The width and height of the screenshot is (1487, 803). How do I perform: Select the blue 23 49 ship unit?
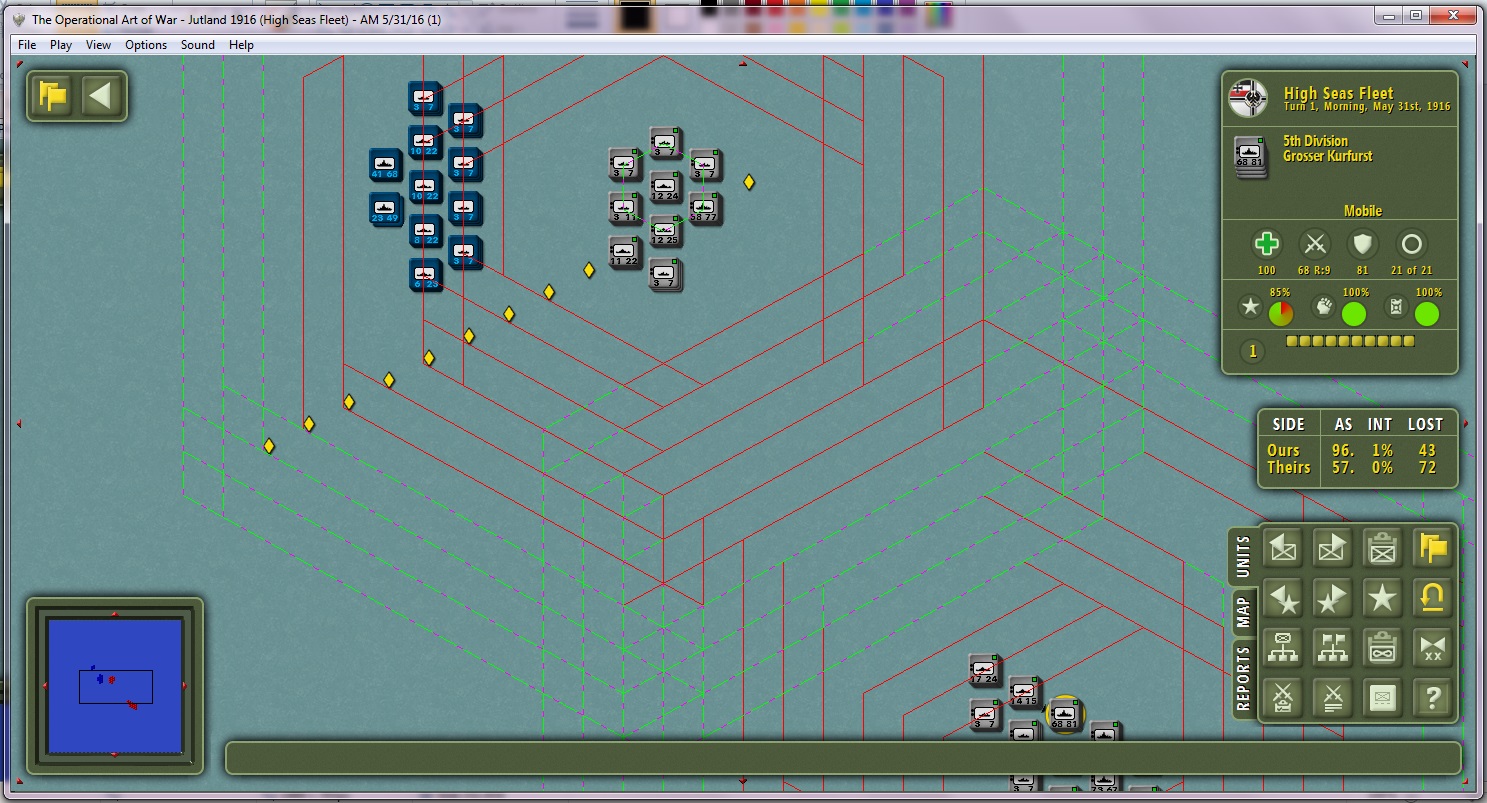(x=385, y=209)
